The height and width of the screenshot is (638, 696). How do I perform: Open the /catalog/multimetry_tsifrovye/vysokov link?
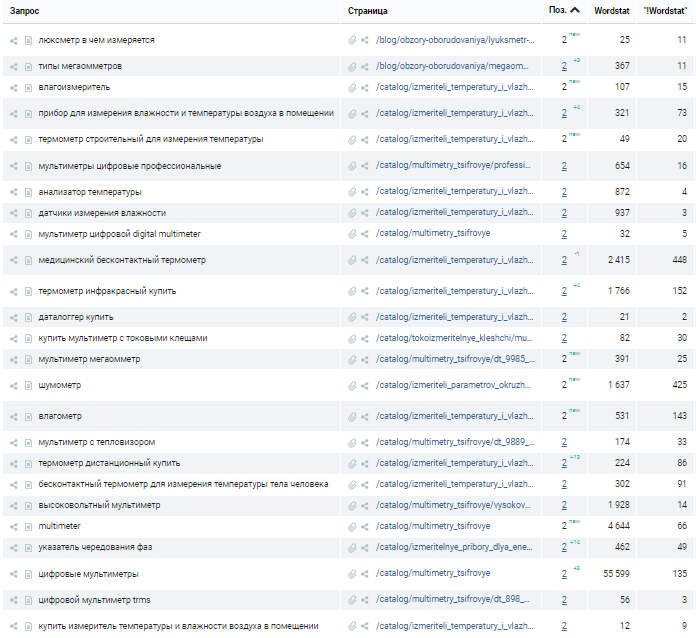pos(453,505)
